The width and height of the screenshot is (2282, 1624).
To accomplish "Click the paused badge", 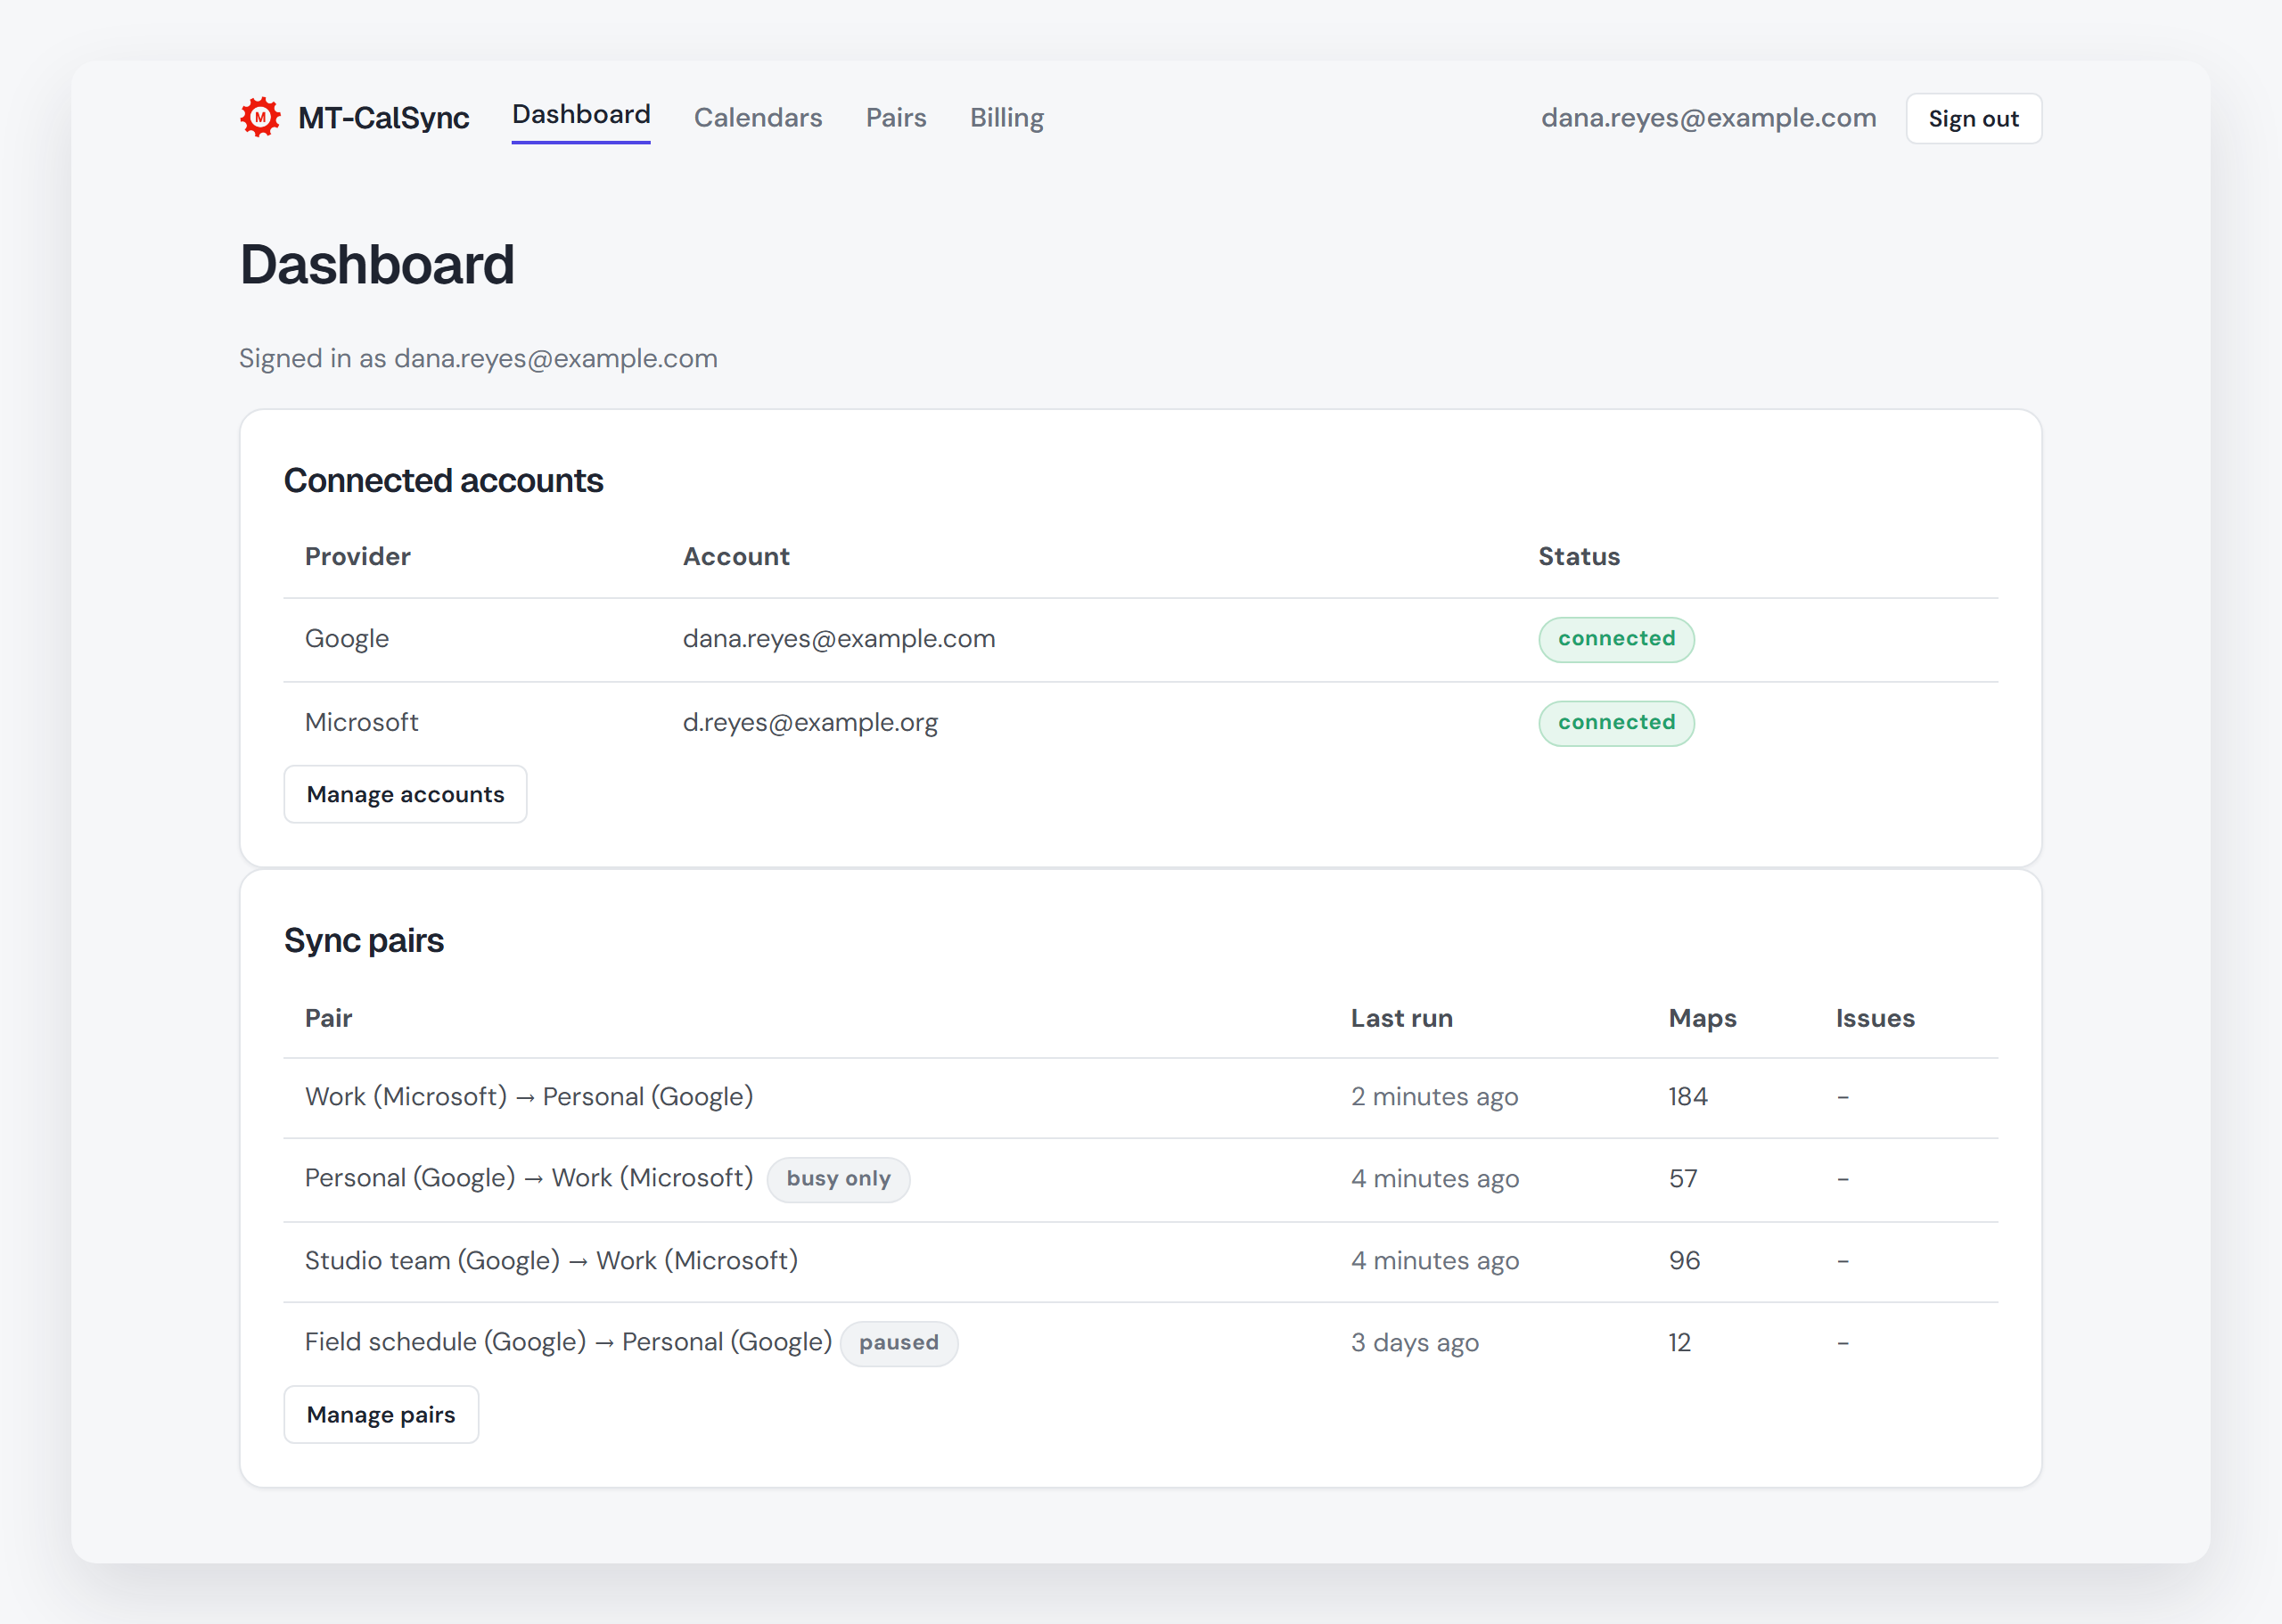I will [x=898, y=1343].
